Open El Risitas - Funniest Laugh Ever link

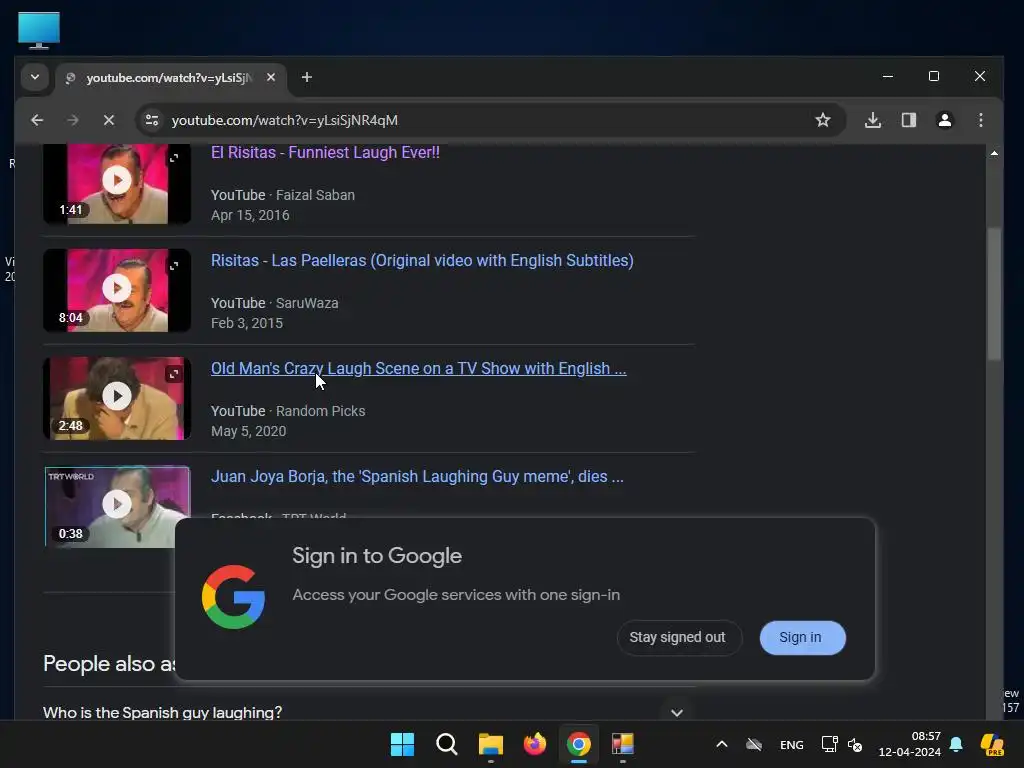click(x=325, y=152)
